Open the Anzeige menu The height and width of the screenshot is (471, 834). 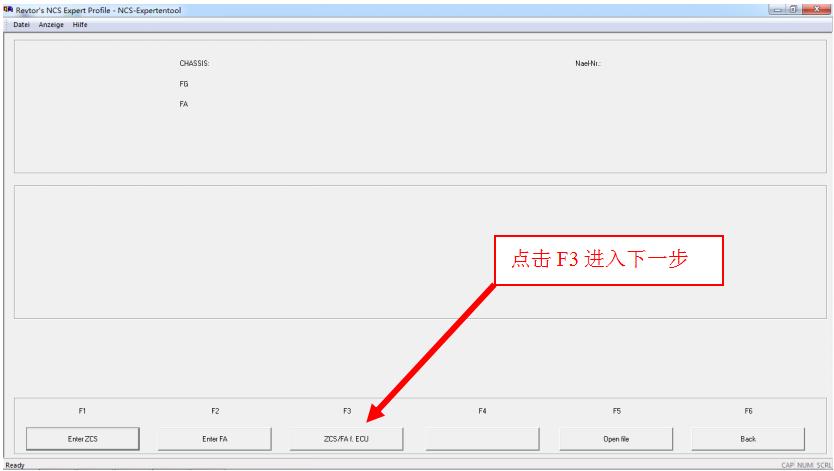point(52,25)
